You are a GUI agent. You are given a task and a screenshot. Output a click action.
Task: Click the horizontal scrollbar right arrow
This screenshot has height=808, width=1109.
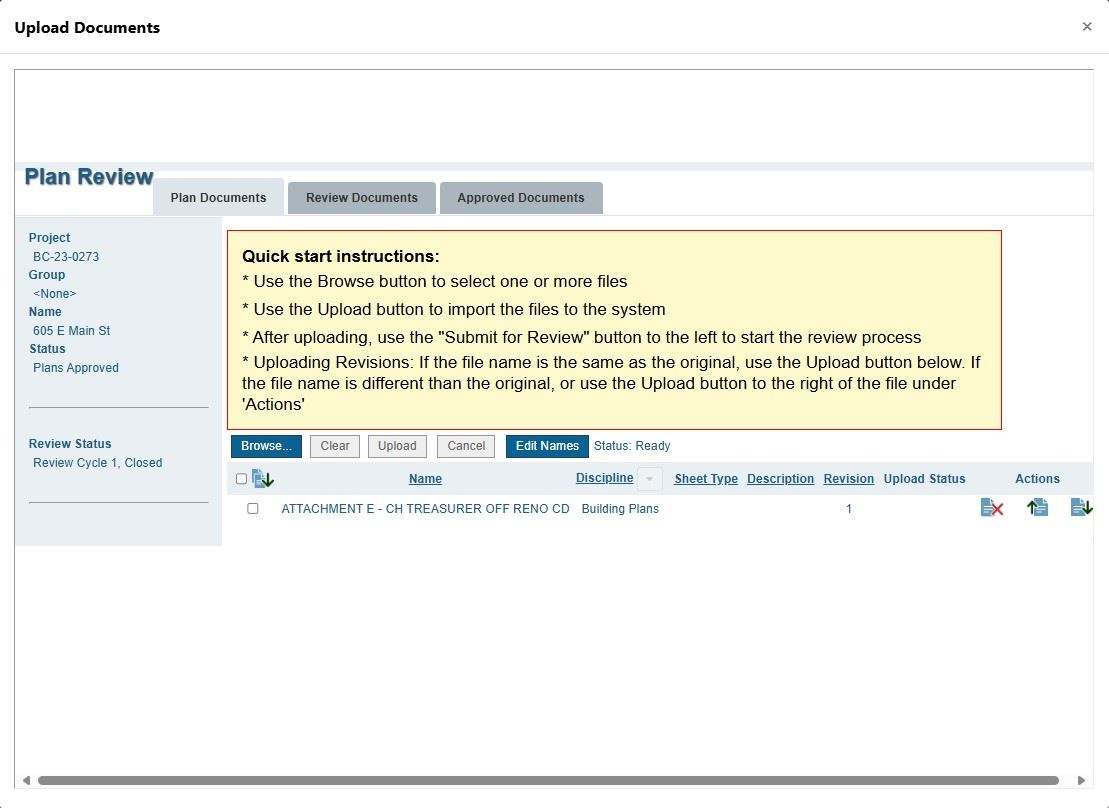tap(1081, 780)
